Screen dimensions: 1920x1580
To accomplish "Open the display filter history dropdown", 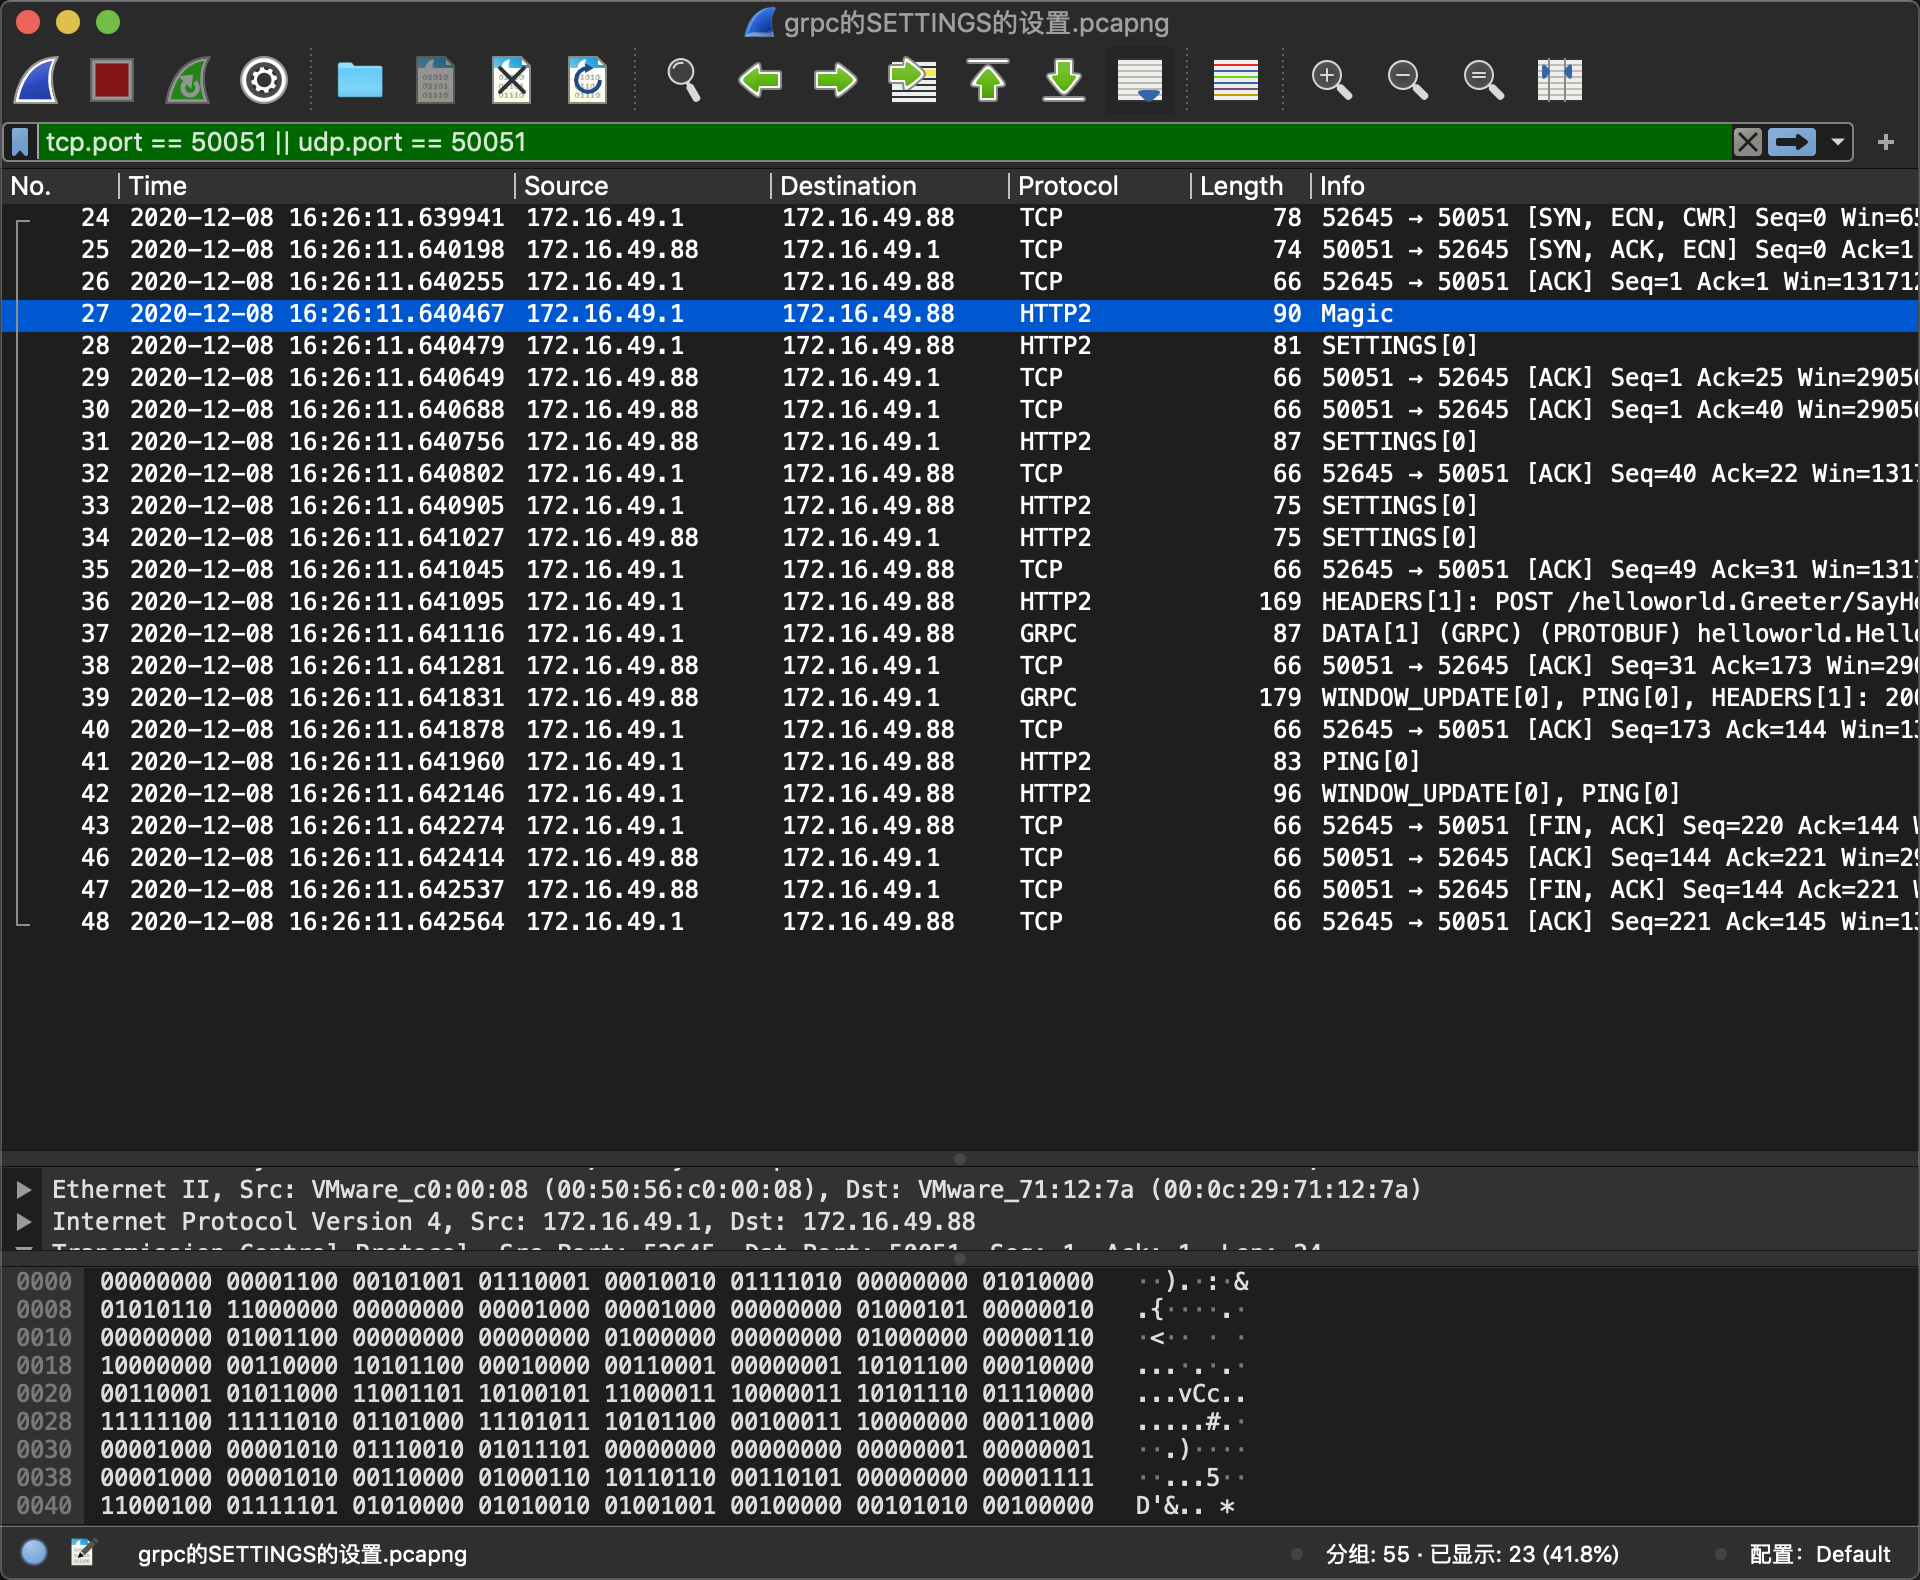I will (x=1838, y=142).
